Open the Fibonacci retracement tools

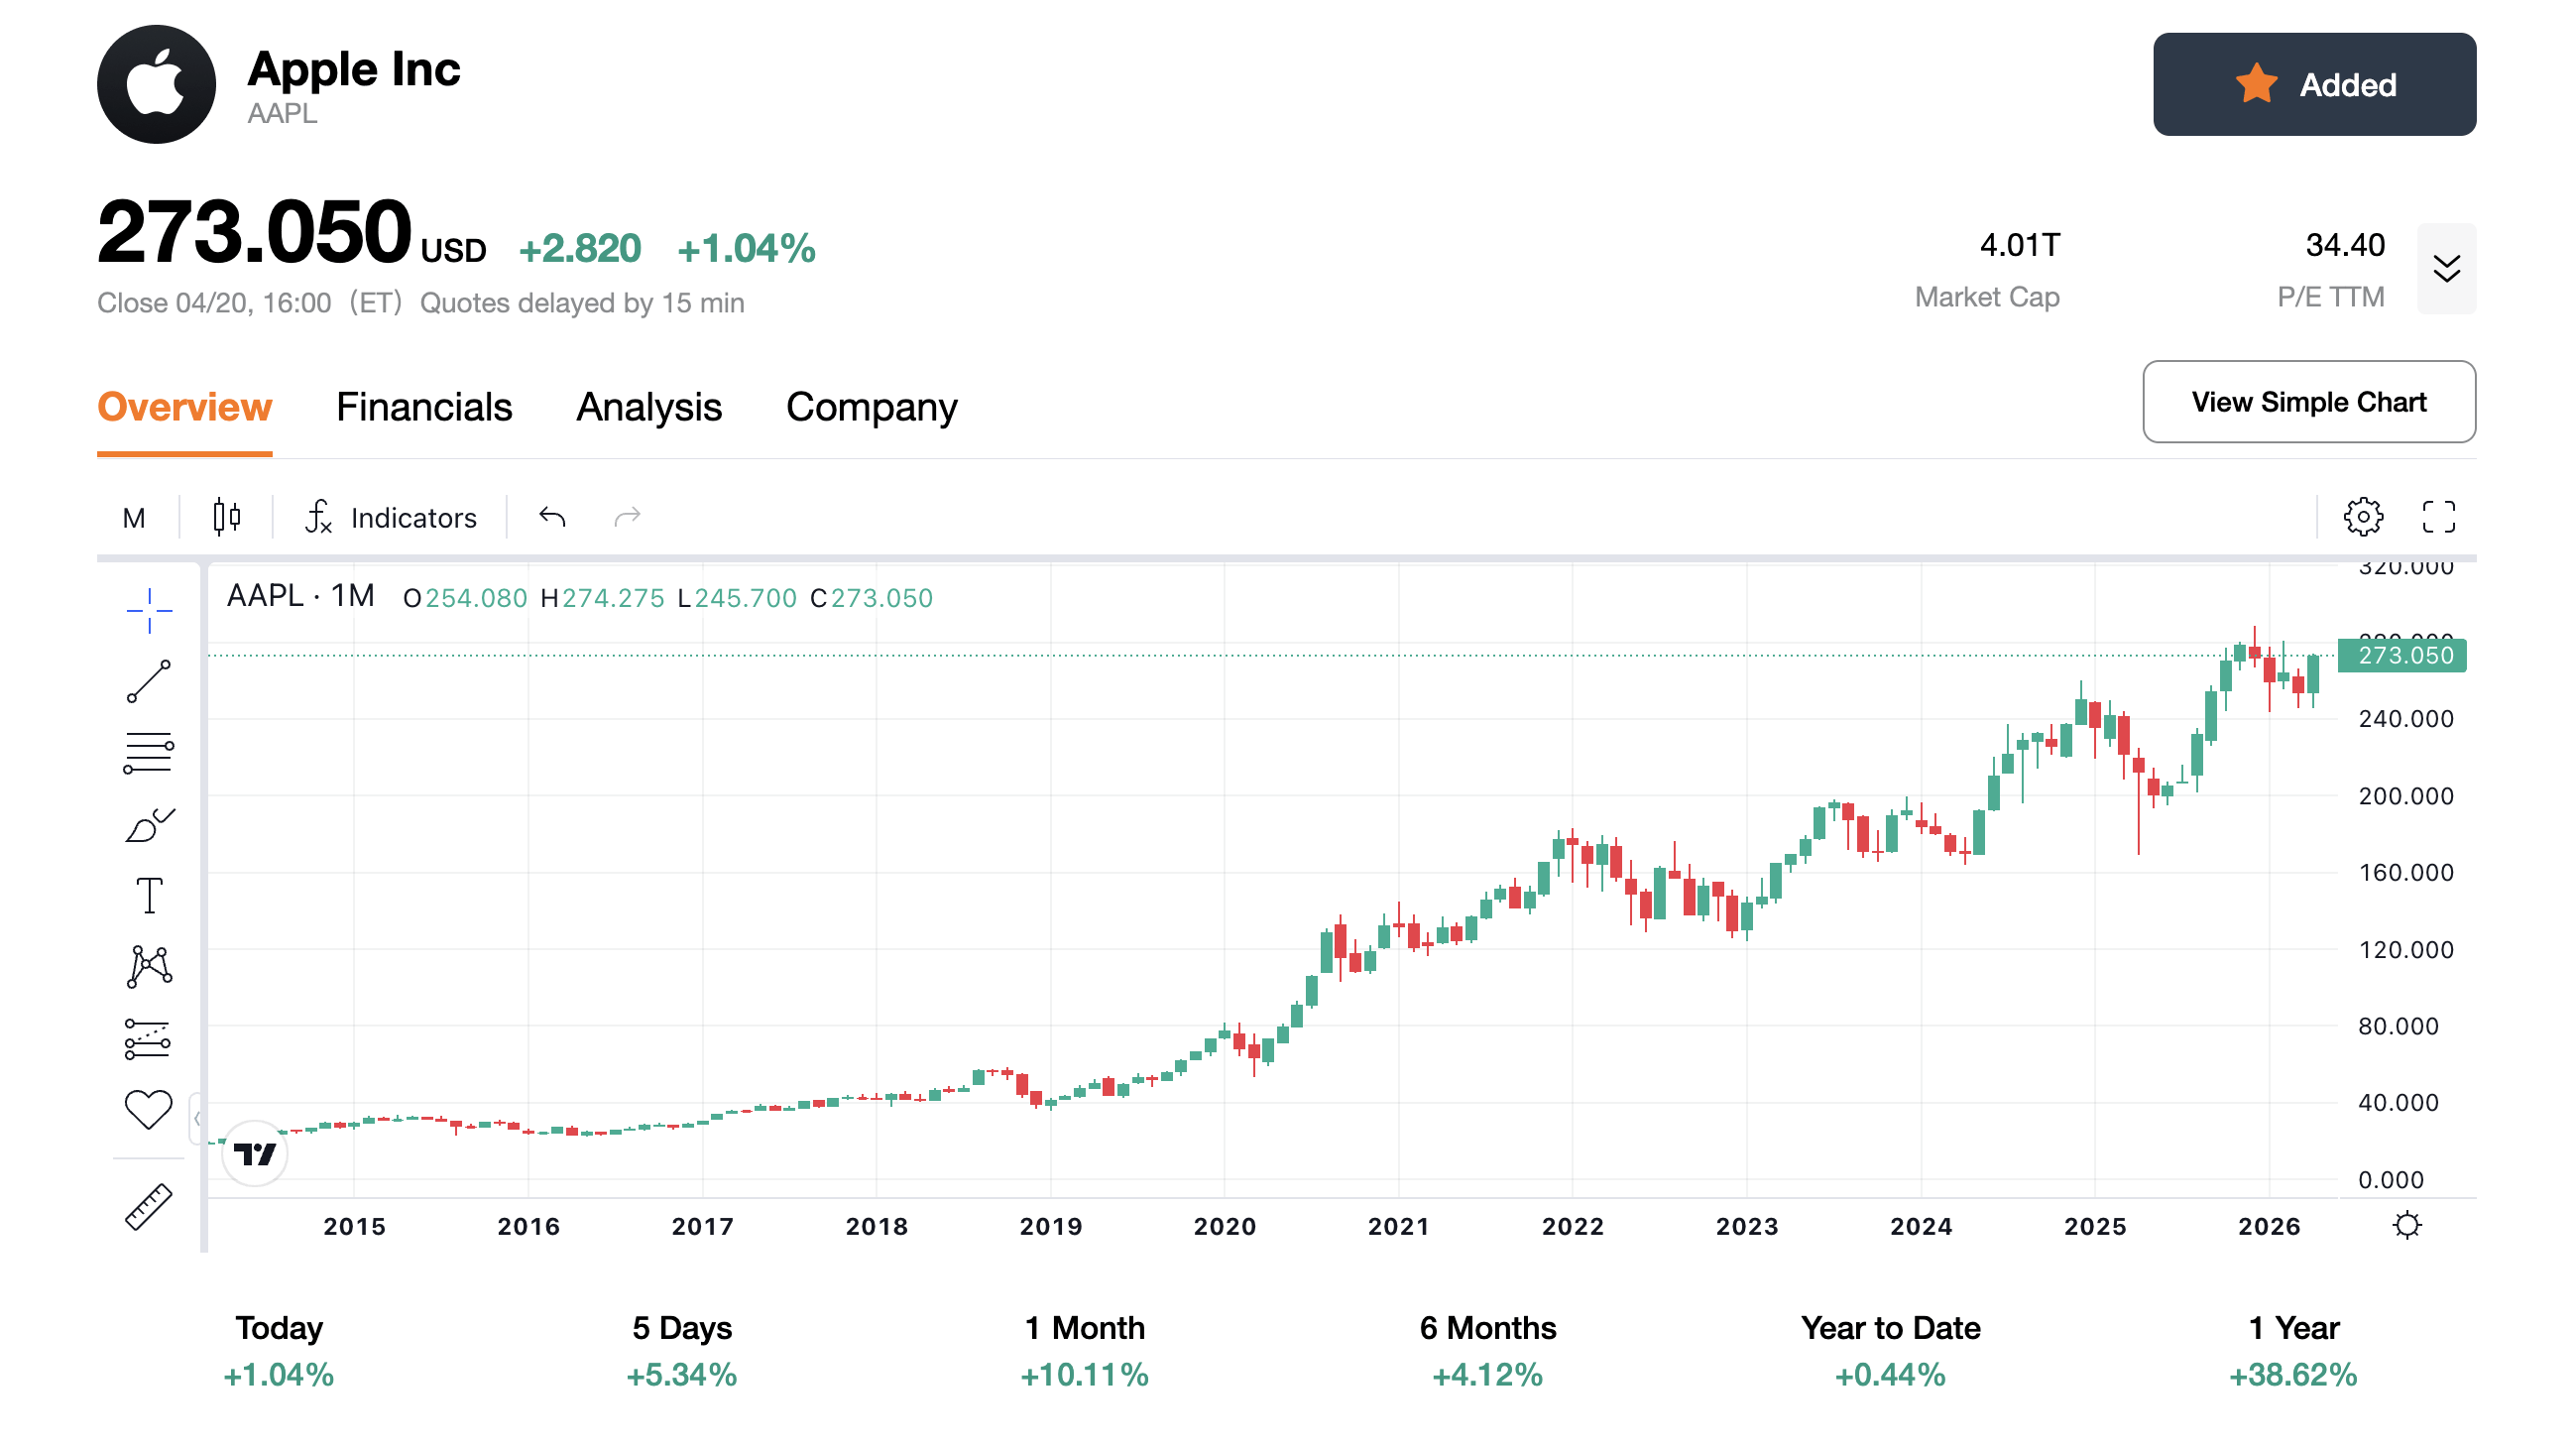pyautogui.click(x=149, y=753)
